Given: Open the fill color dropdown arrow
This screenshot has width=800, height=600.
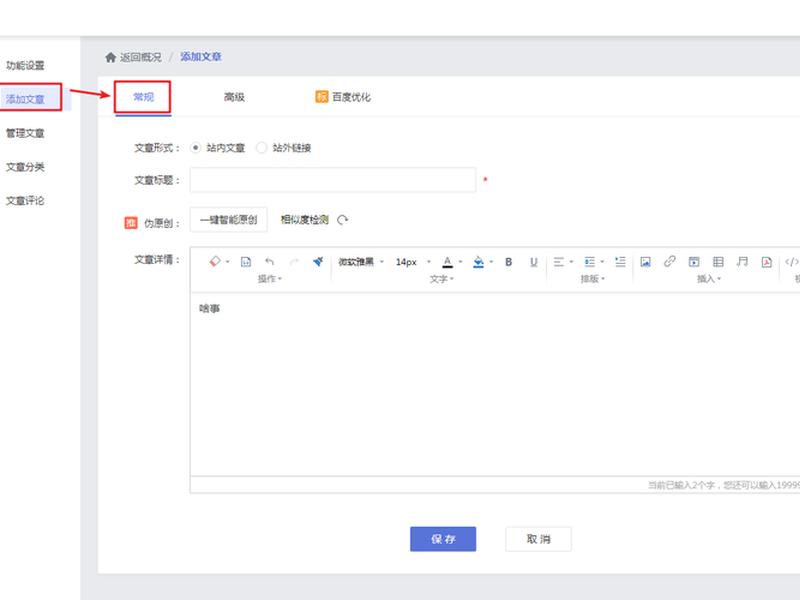Looking at the screenshot, I should pyautogui.click(x=491, y=262).
